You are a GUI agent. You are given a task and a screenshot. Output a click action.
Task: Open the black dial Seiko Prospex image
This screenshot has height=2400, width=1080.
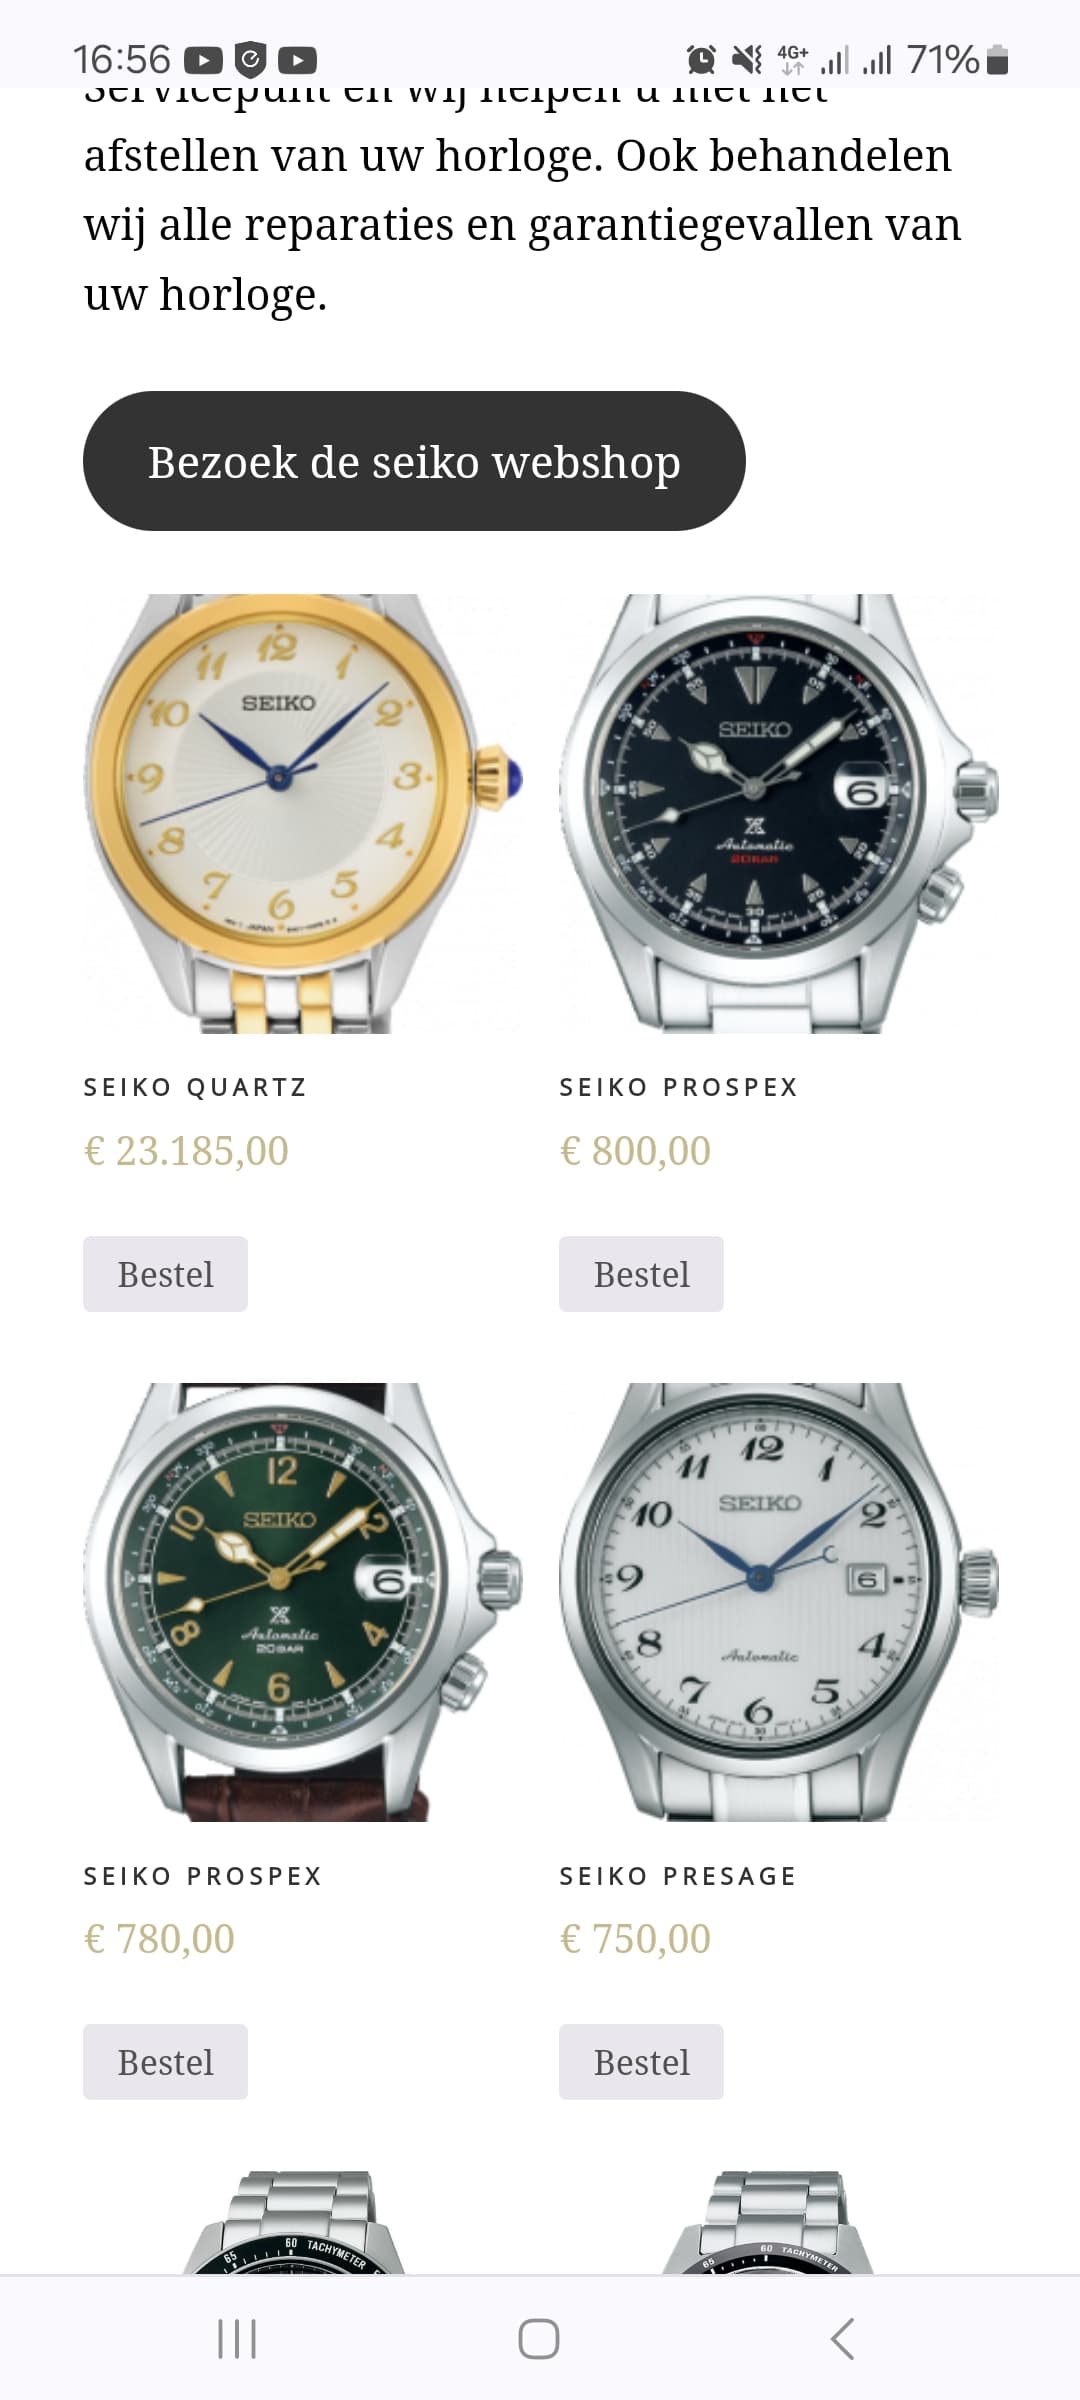tap(779, 814)
